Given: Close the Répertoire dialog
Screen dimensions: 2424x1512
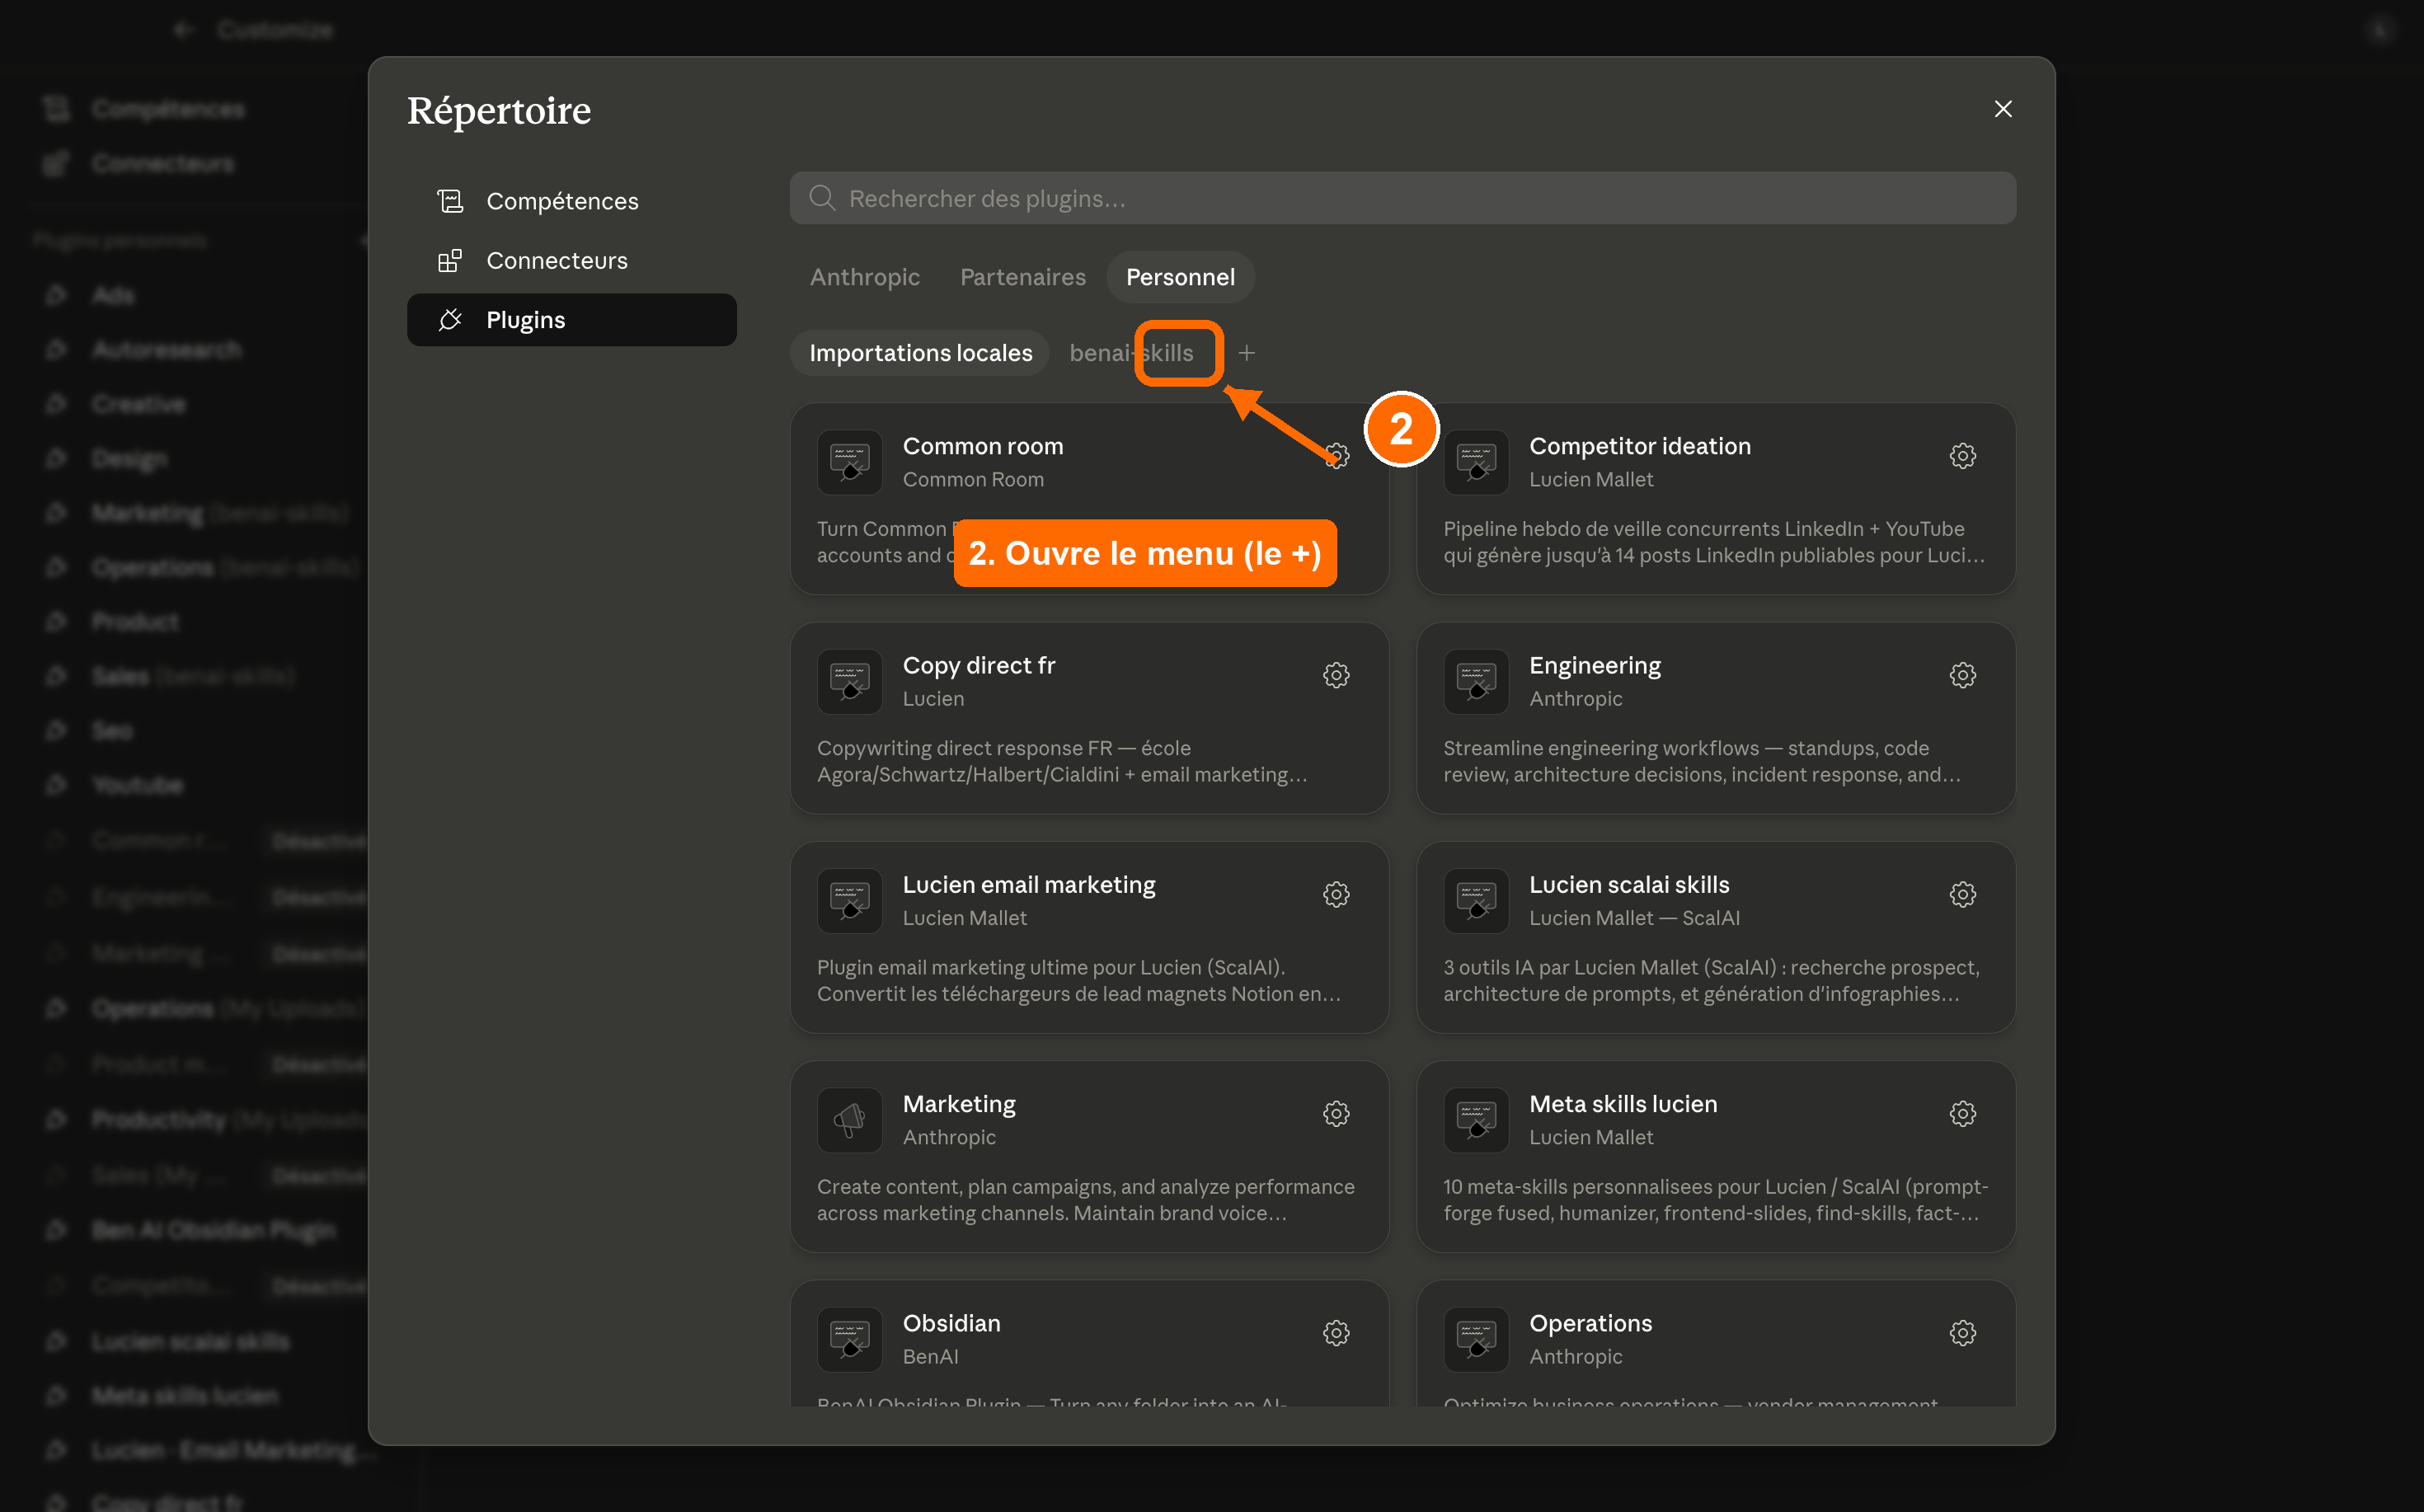Looking at the screenshot, I should (2002, 109).
